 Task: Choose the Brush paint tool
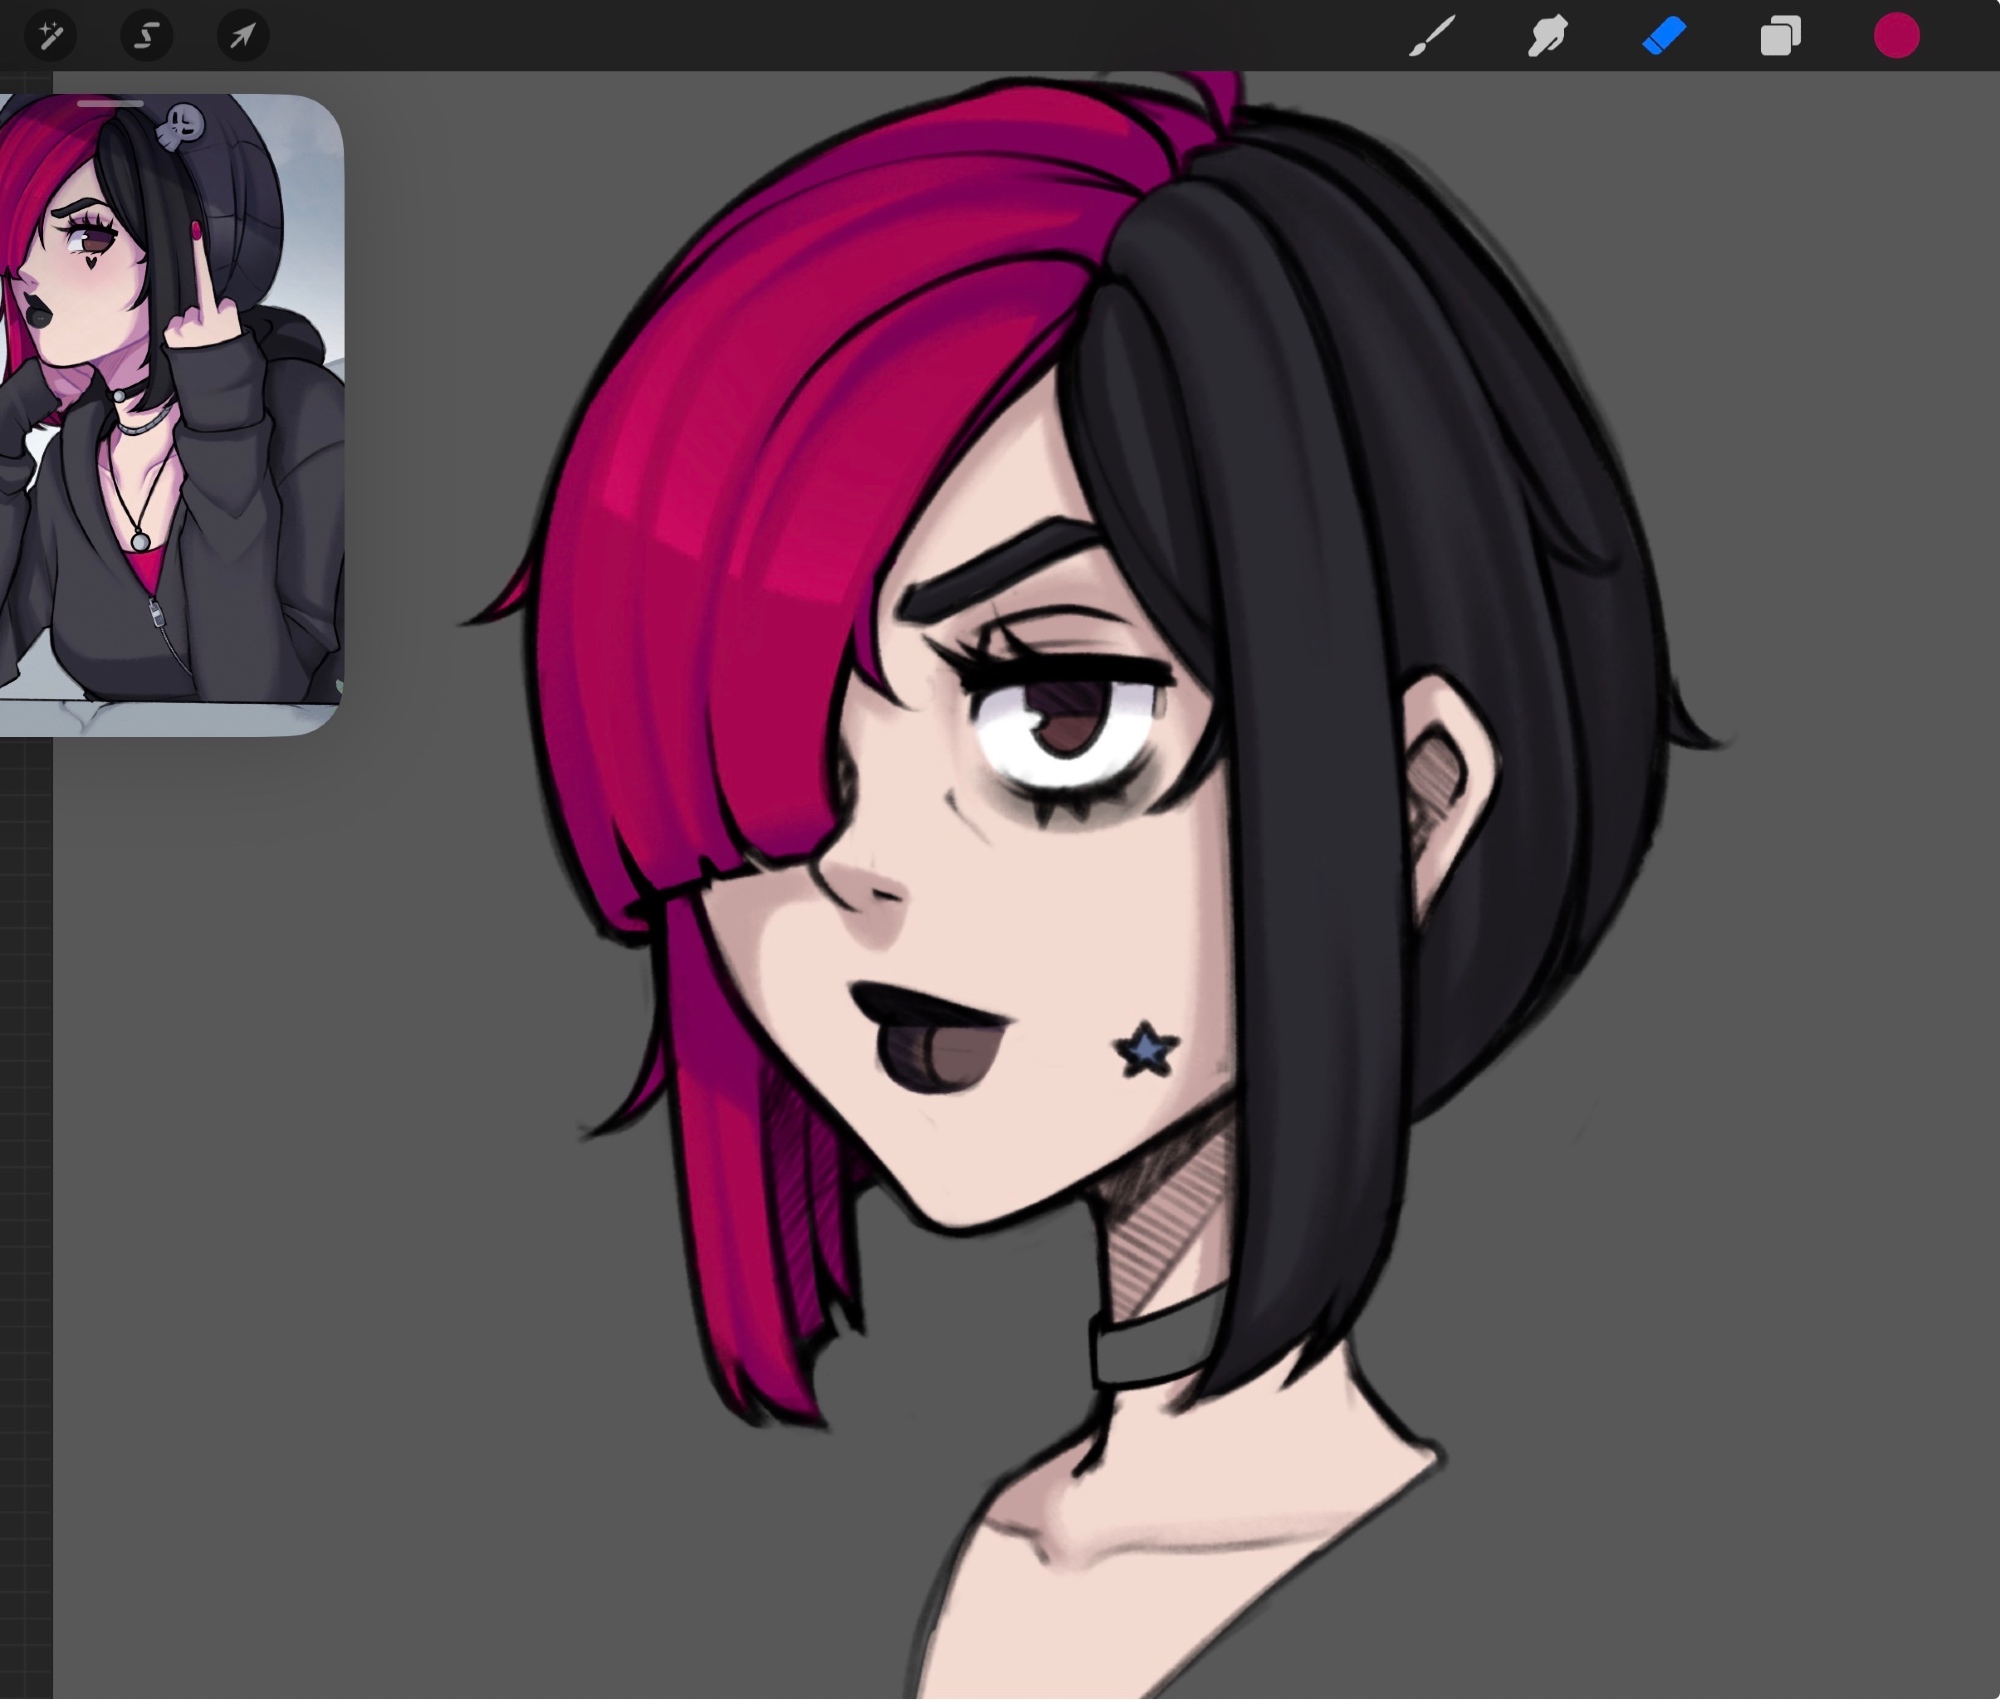(x=1432, y=37)
